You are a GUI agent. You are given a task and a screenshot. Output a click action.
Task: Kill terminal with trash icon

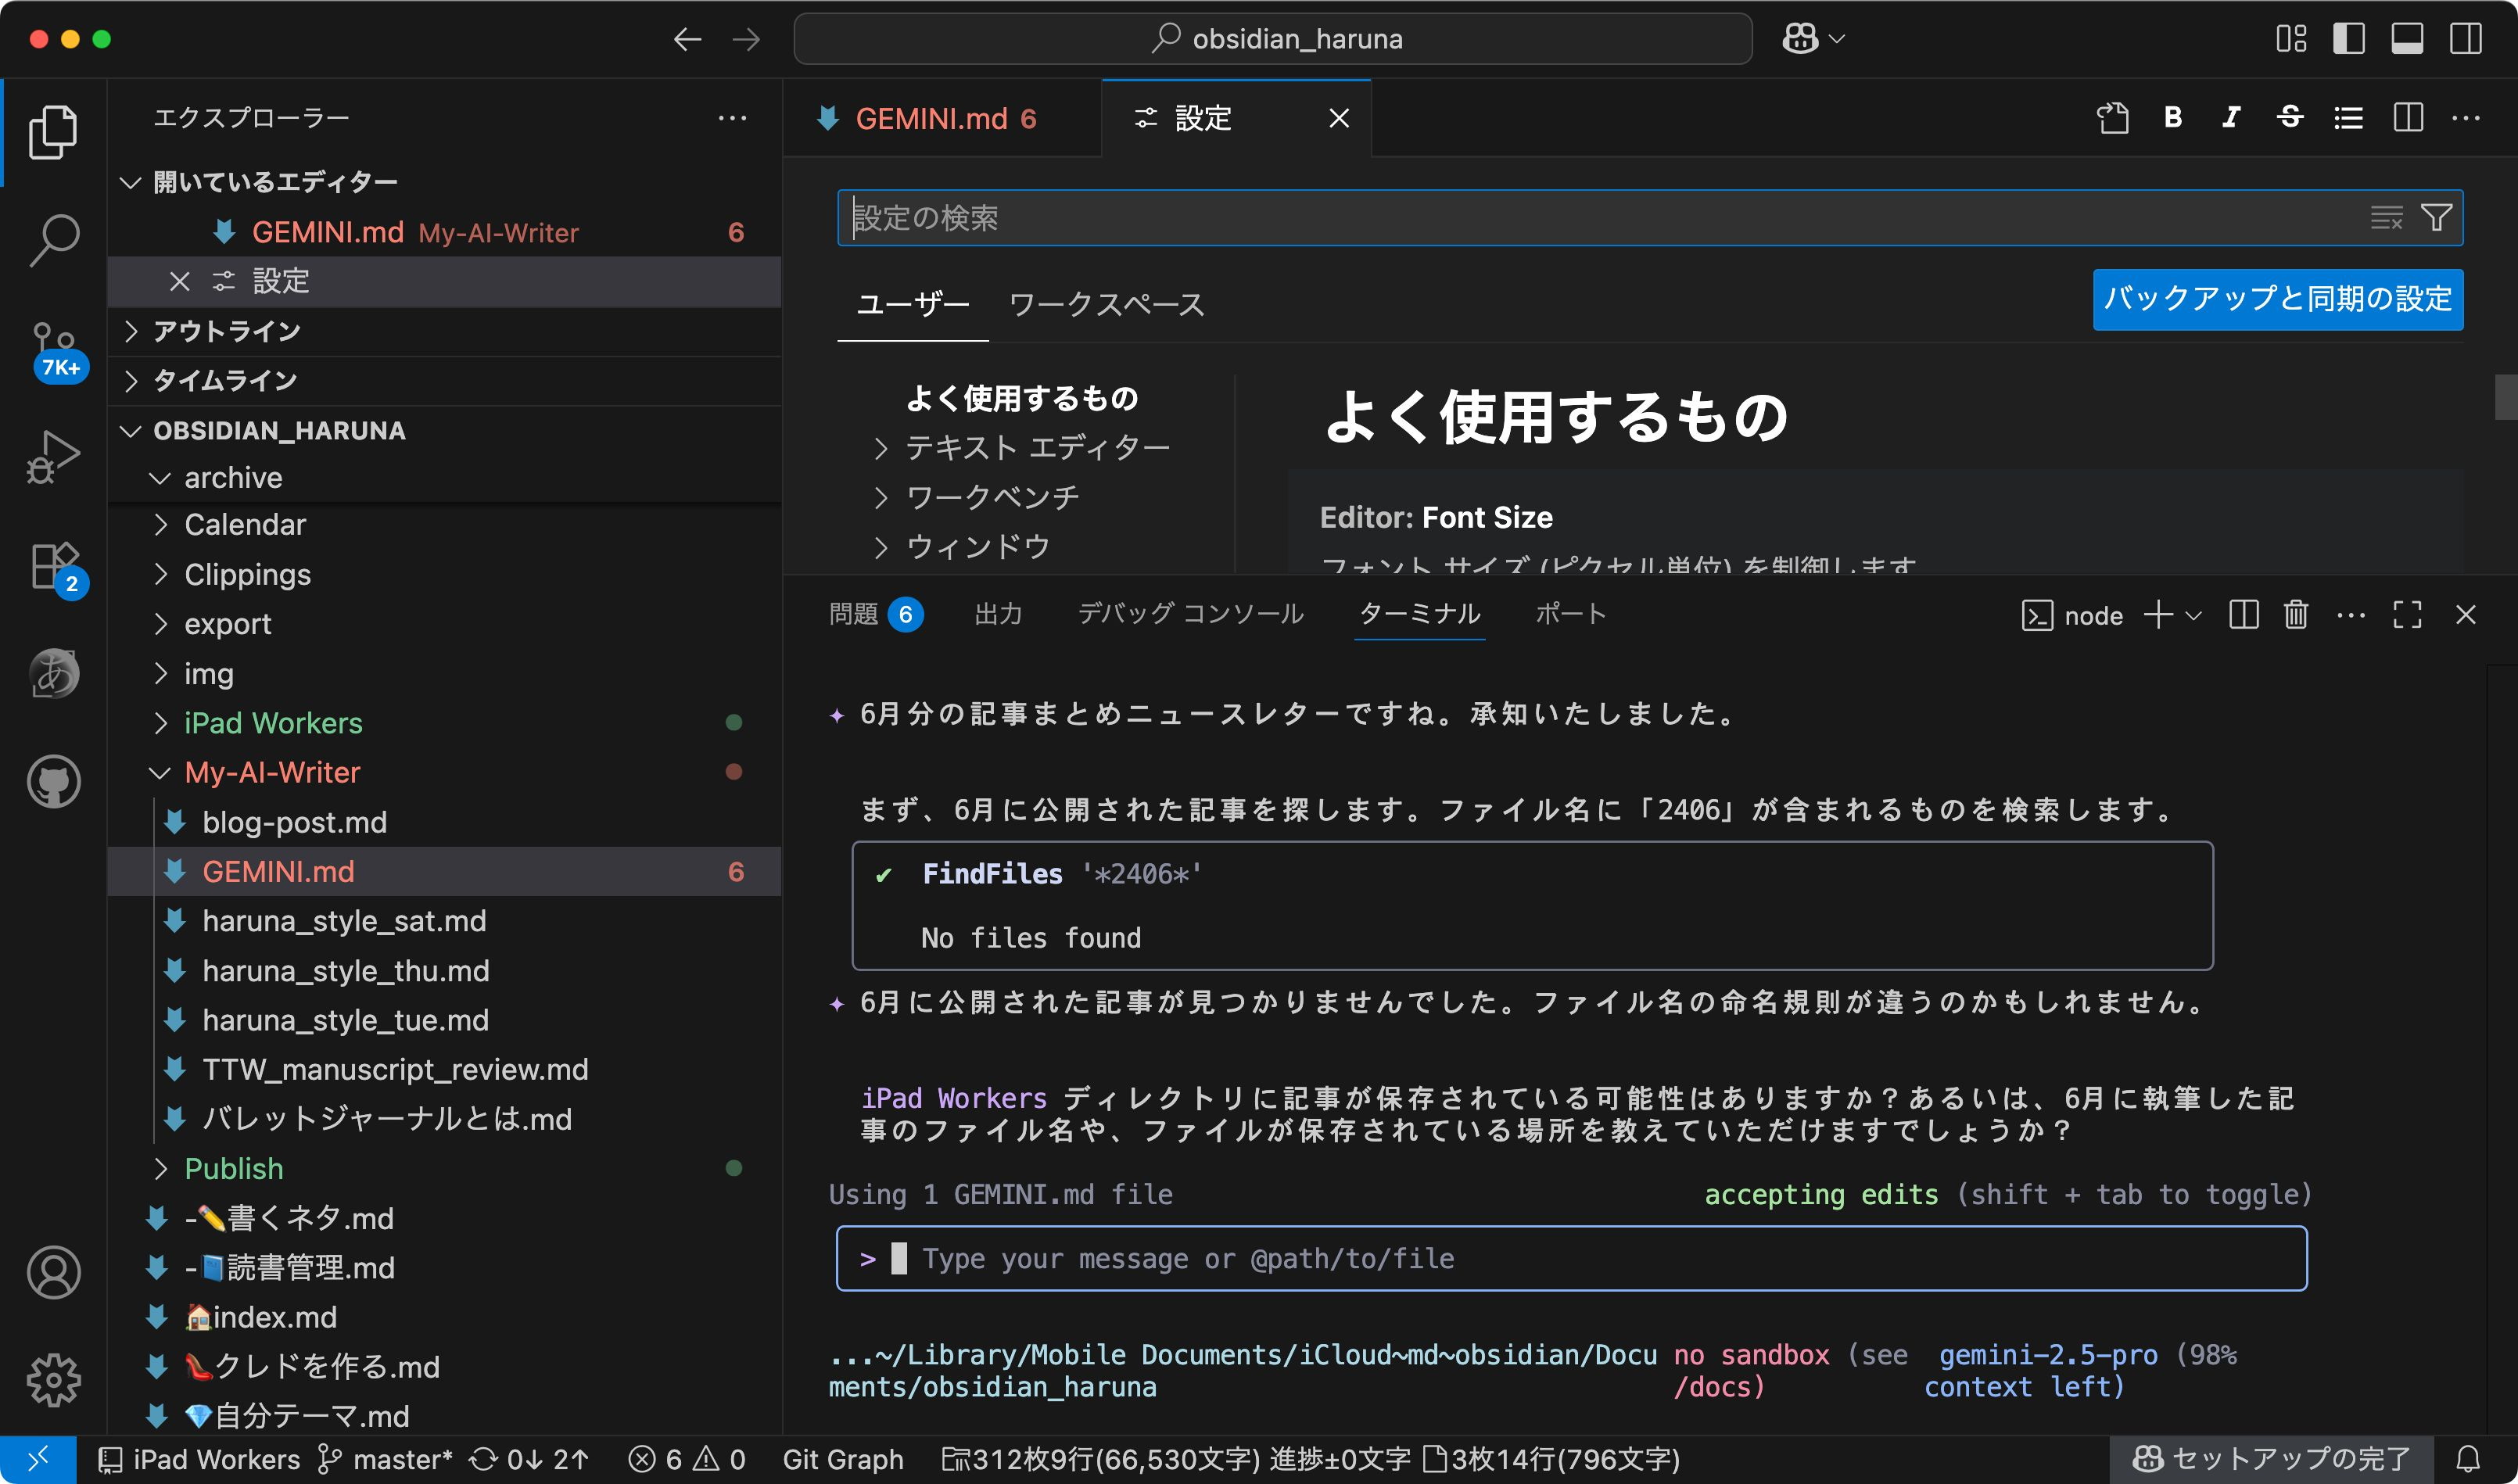[x=2295, y=614]
